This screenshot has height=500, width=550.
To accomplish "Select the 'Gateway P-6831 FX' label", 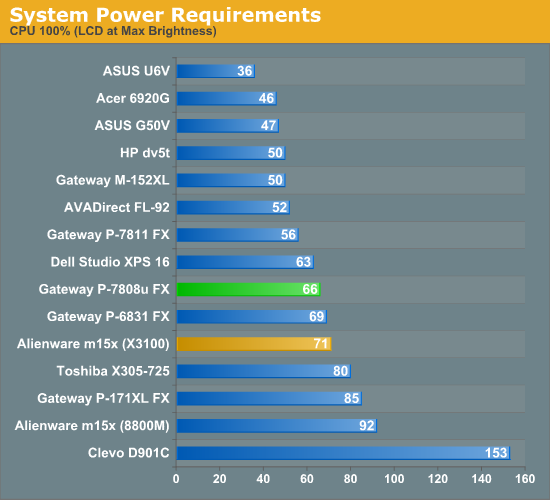I will (108, 316).
